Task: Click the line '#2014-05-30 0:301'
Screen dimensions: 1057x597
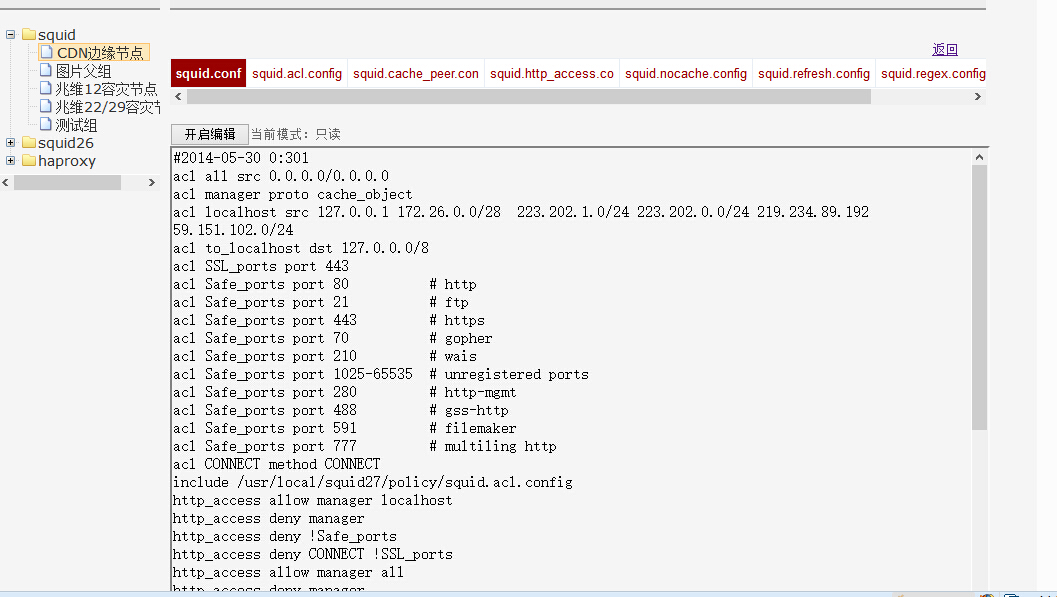Action: (x=241, y=158)
